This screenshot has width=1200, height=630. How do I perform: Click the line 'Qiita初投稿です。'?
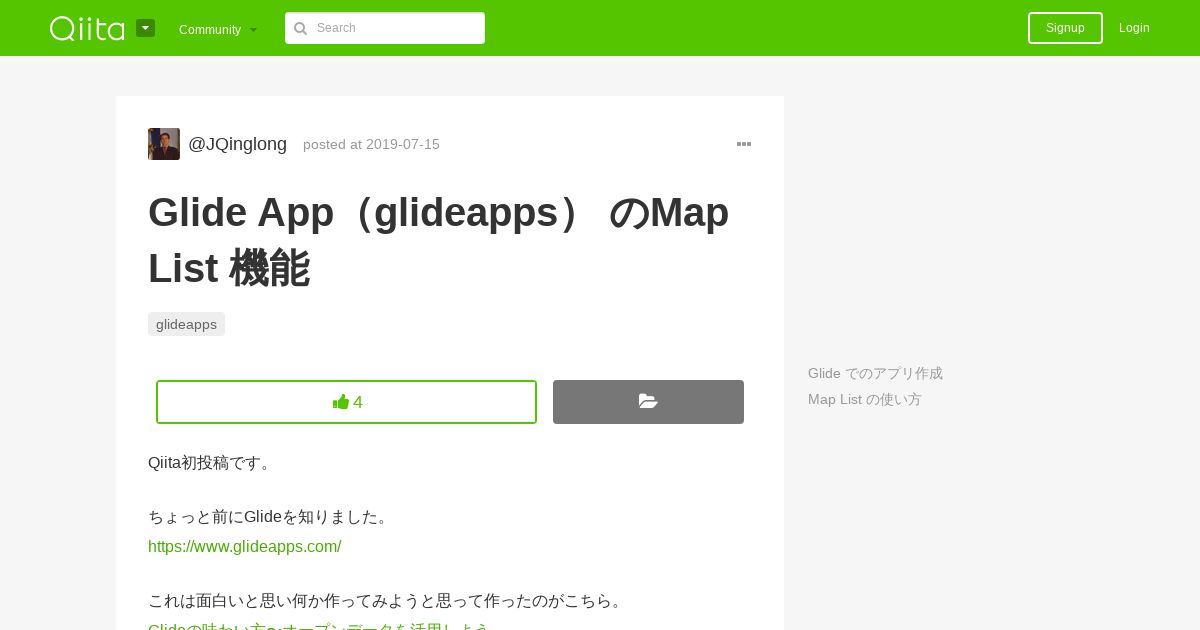[x=211, y=462]
